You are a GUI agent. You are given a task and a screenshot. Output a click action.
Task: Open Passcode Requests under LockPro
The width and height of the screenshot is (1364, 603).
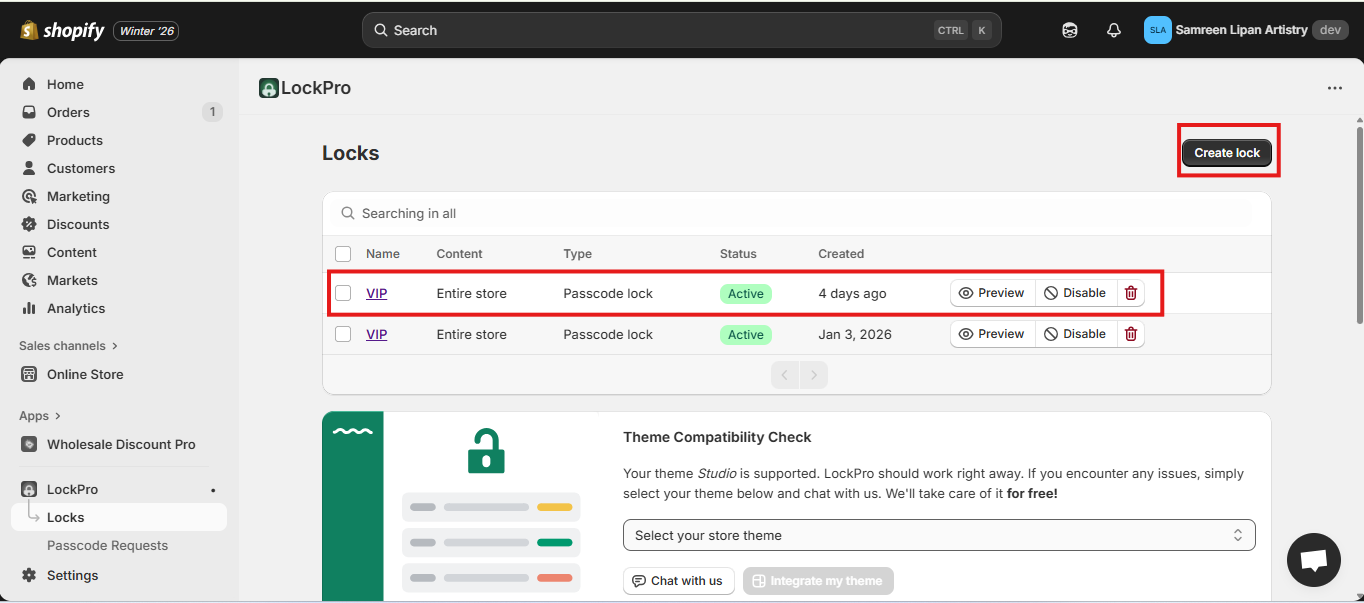[x=107, y=545]
